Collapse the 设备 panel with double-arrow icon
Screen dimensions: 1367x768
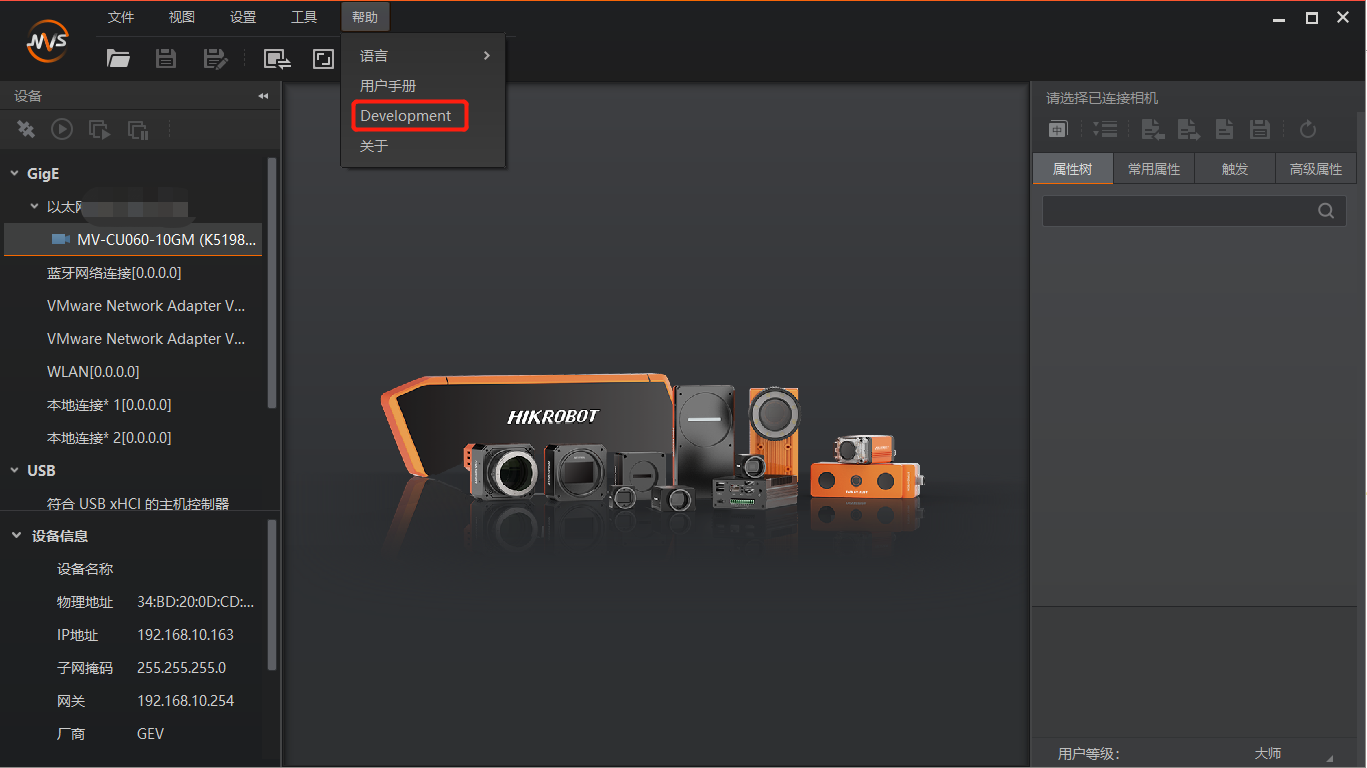[263, 96]
